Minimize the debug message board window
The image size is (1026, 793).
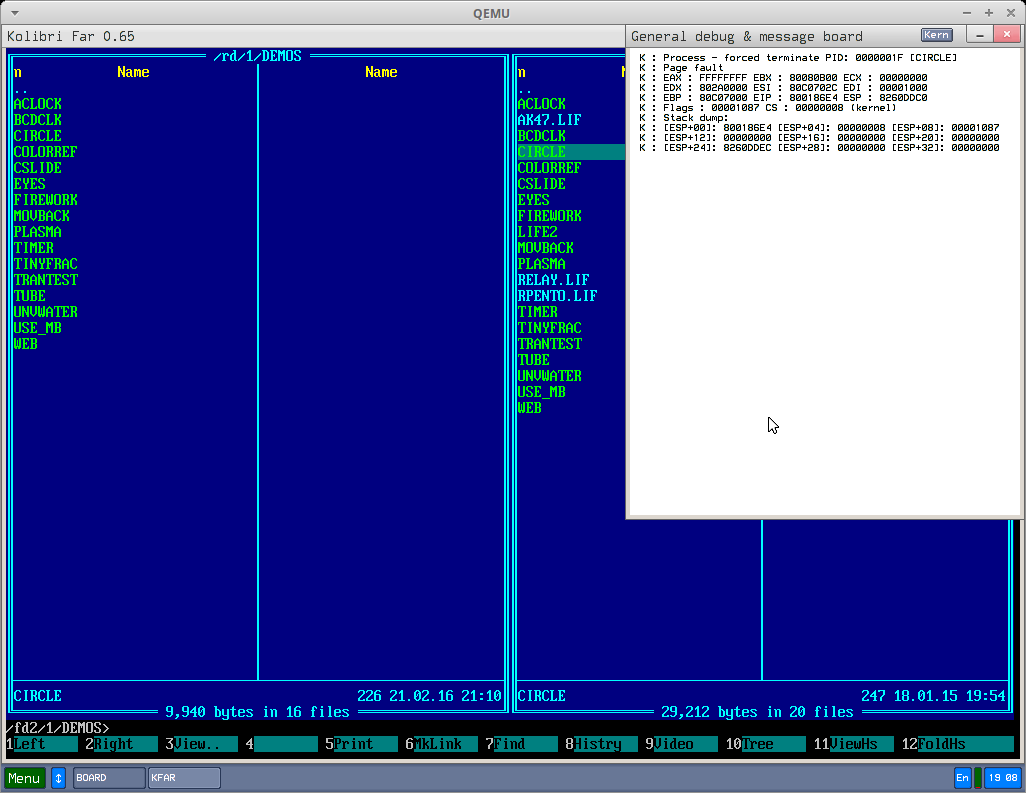(981, 35)
